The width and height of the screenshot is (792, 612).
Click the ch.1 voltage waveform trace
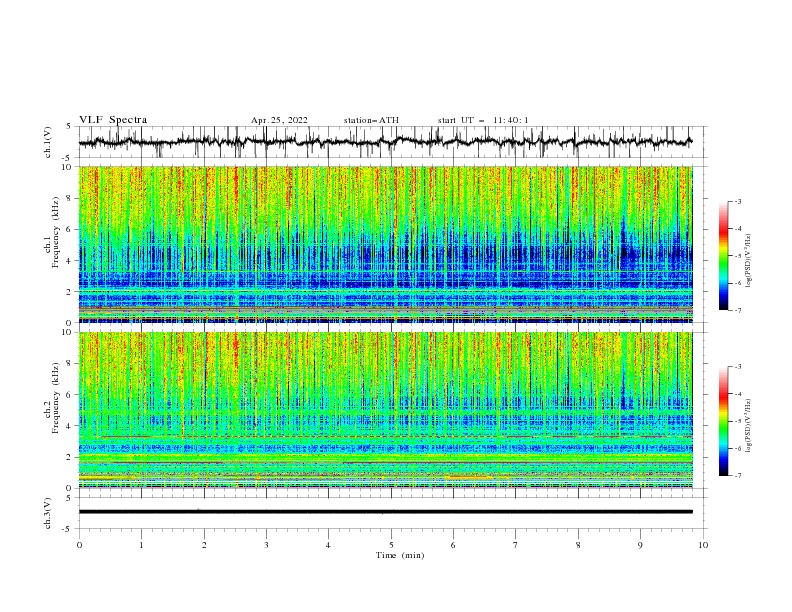(385, 142)
